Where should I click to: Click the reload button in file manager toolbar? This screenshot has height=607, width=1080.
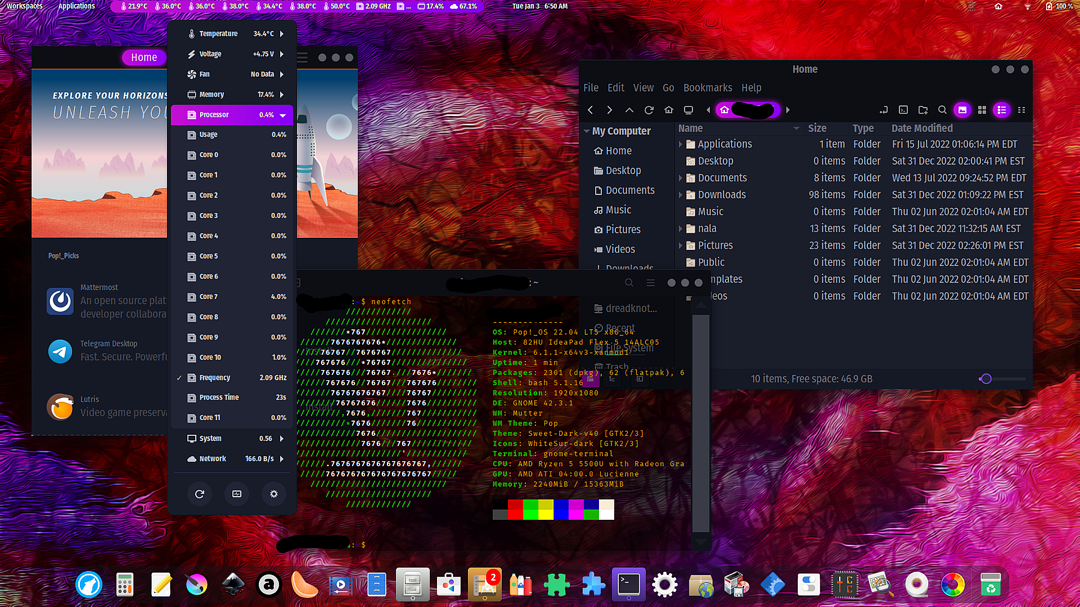(649, 110)
